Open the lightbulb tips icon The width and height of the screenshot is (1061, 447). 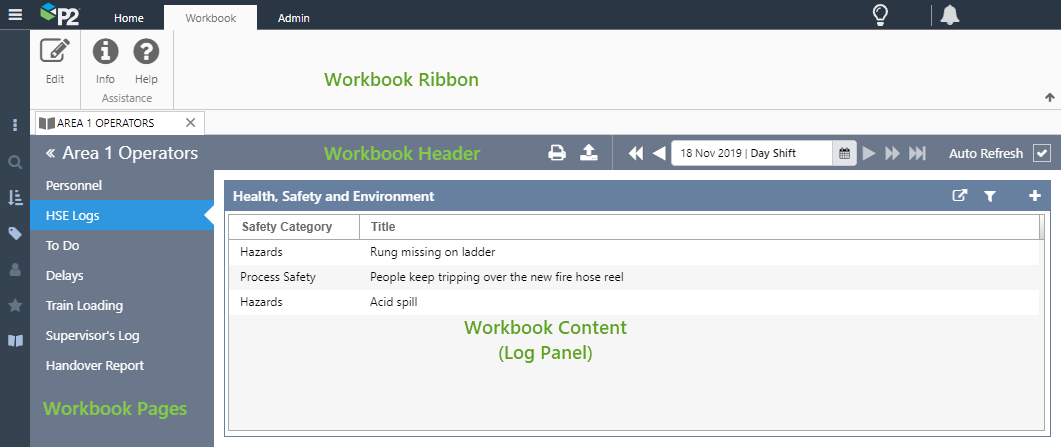880,14
